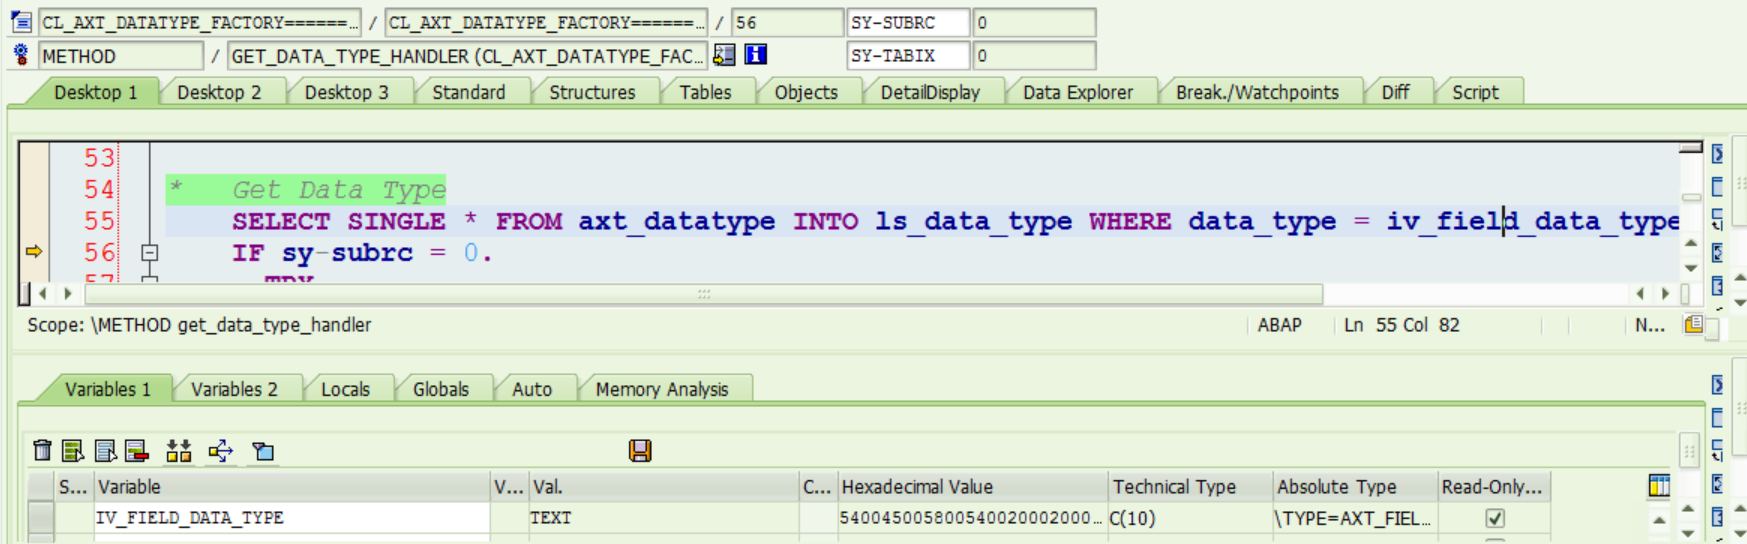The width and height of the screenshot is (1747, 544).
Task: Click the second CL_AXT_DATATYPE_FACTORY include field
Action: [x=546, y=22]
